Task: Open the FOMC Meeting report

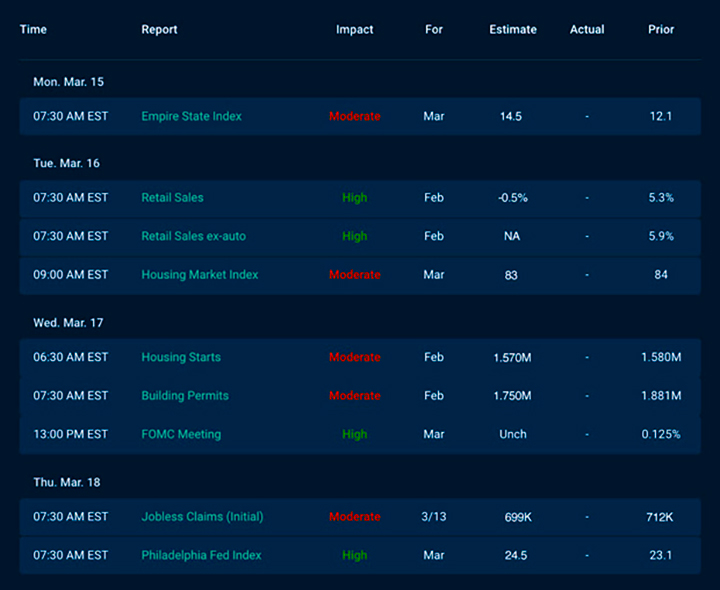Action: coord(181,434)
